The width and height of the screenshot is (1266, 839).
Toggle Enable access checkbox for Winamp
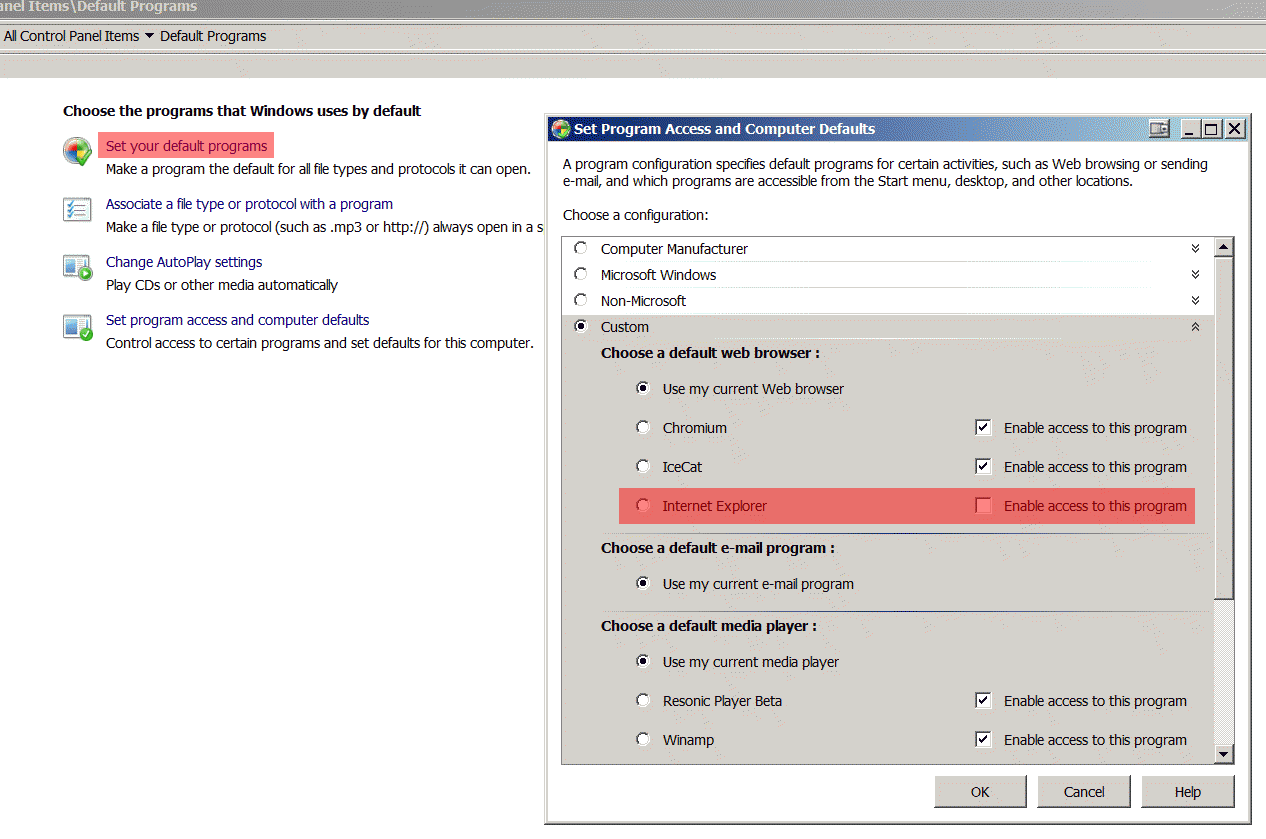point(983,739)
